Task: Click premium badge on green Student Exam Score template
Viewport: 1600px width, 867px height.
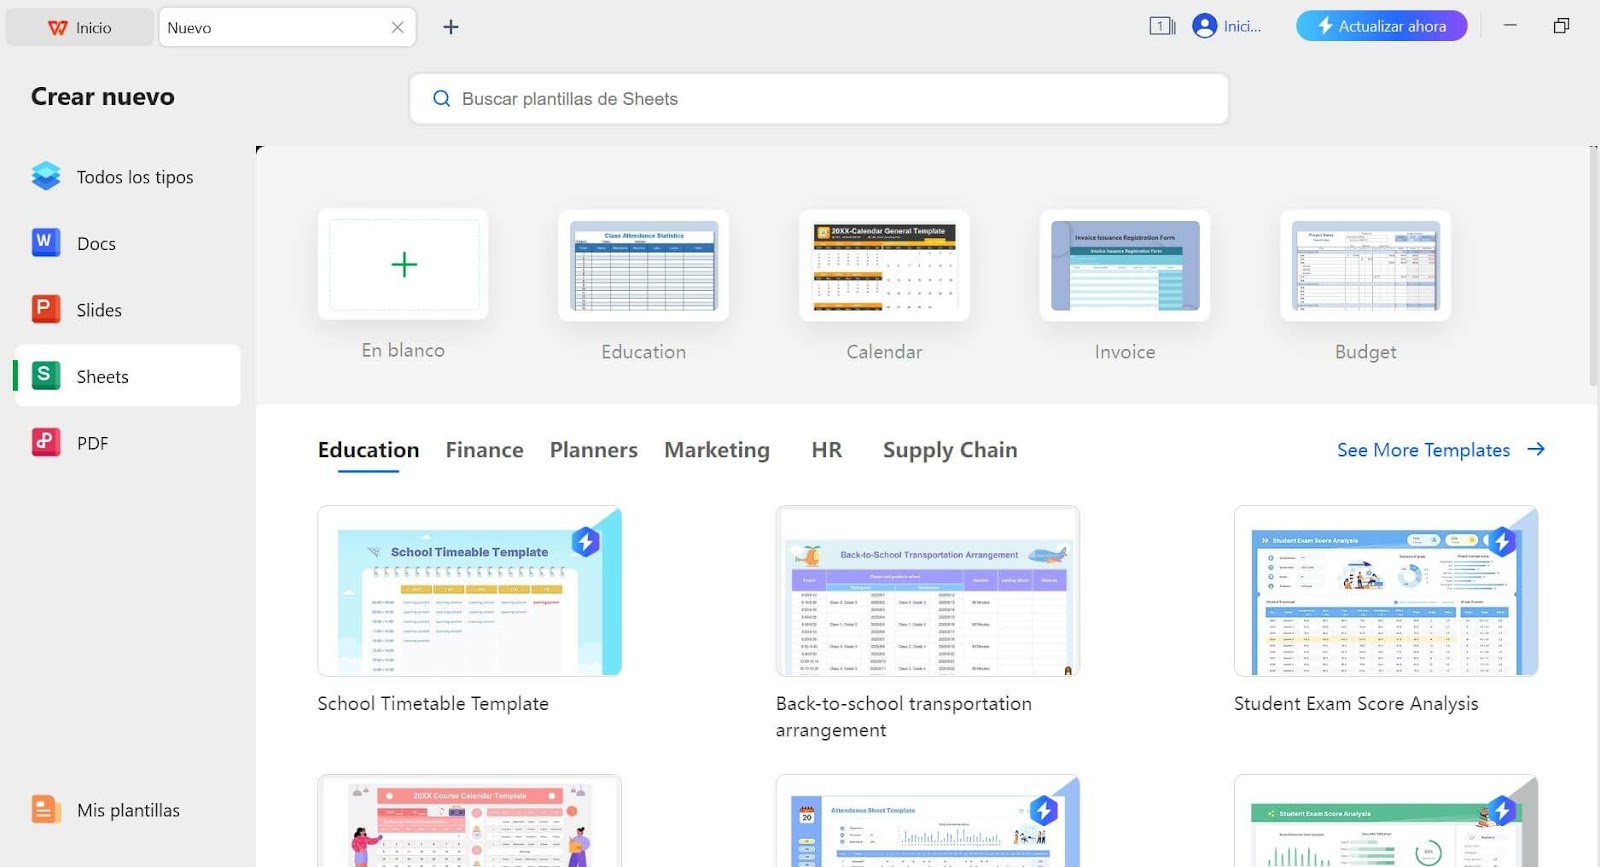Action: (x=1502, y=810)
